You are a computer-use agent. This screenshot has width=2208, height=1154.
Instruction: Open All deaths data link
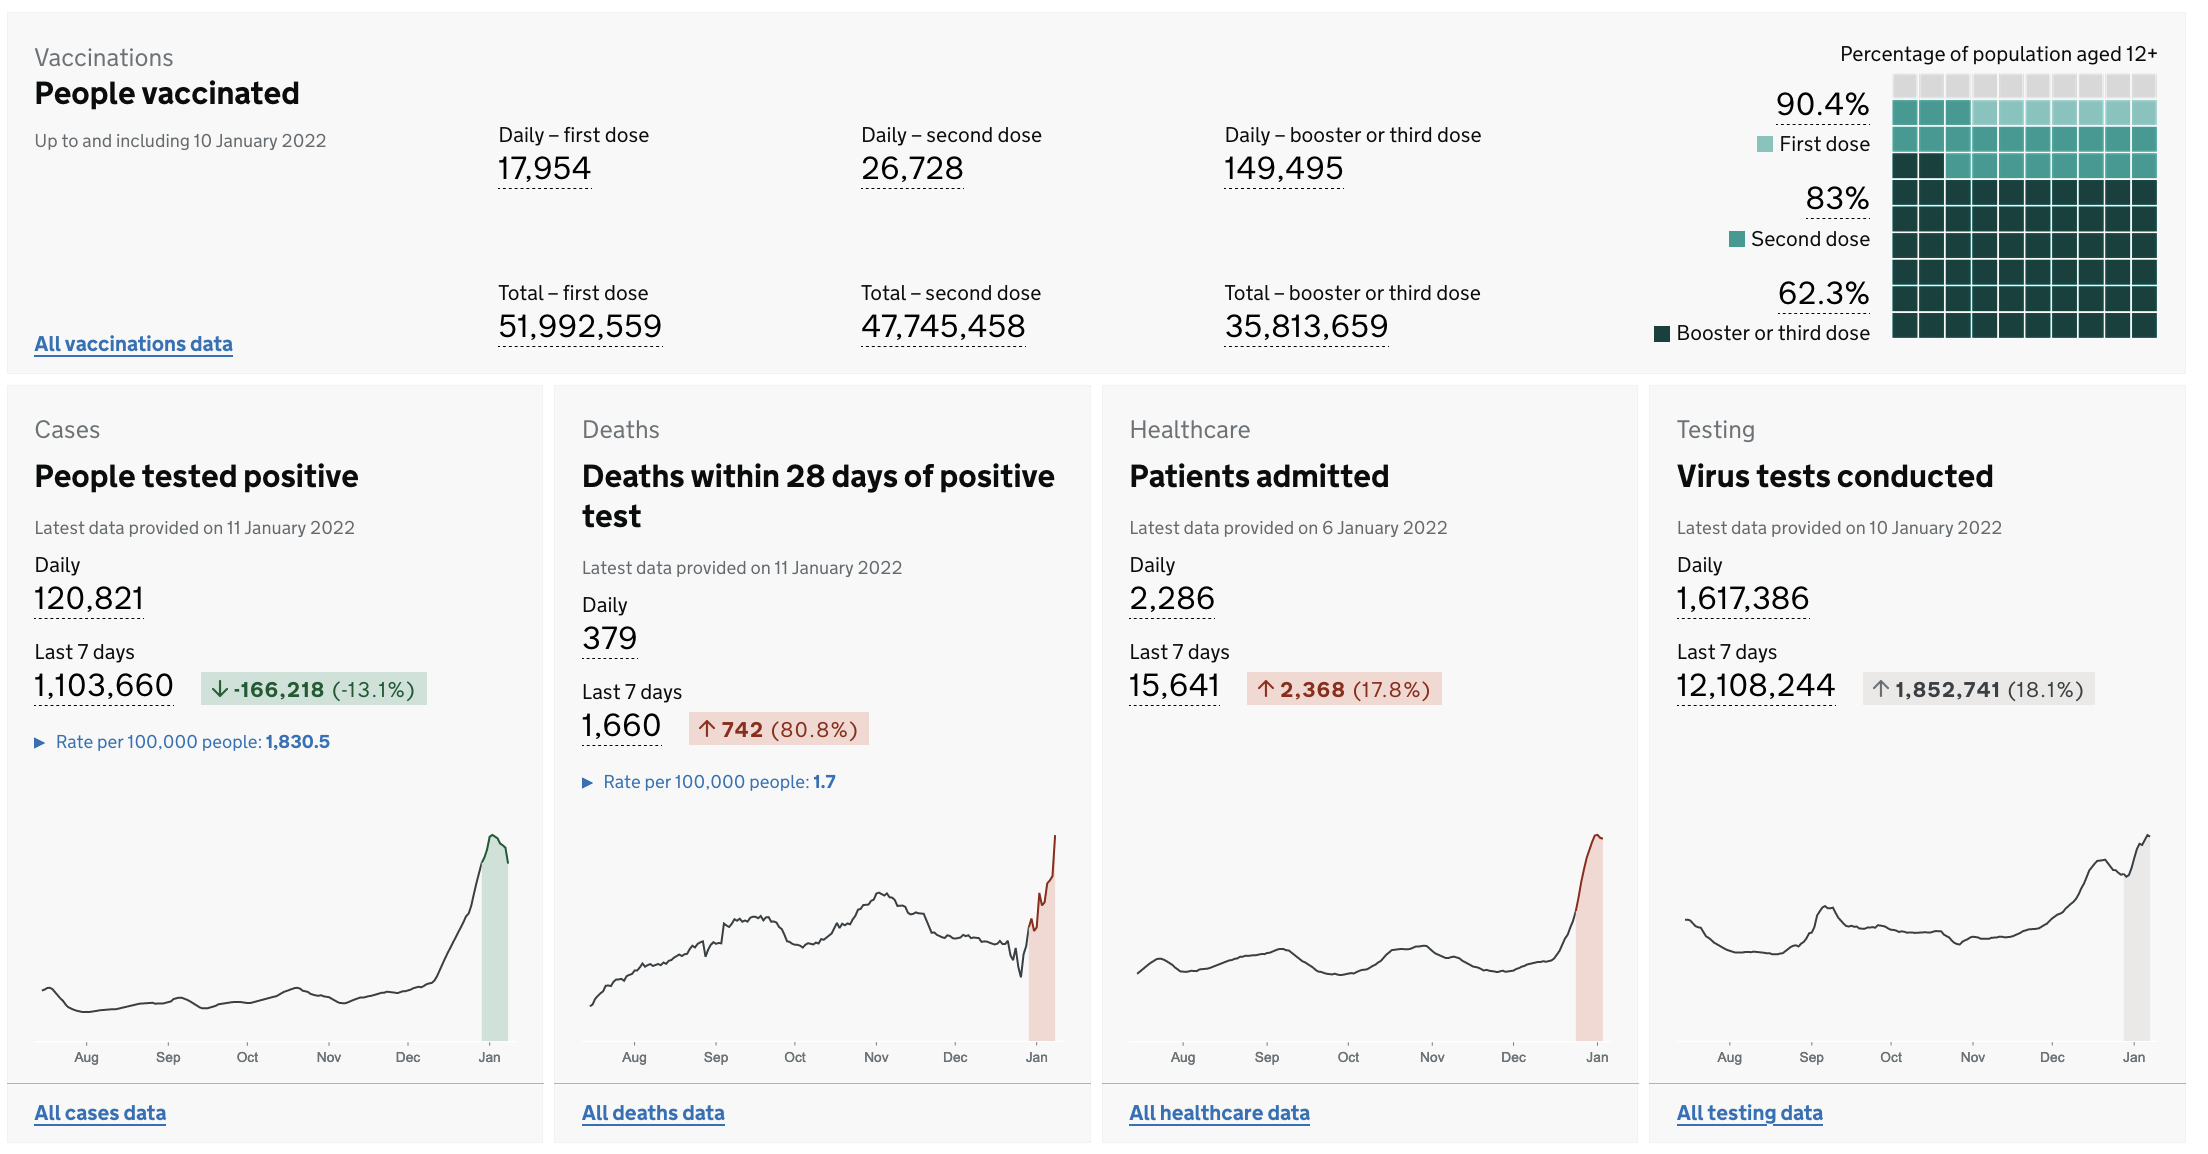(653, 1113)
